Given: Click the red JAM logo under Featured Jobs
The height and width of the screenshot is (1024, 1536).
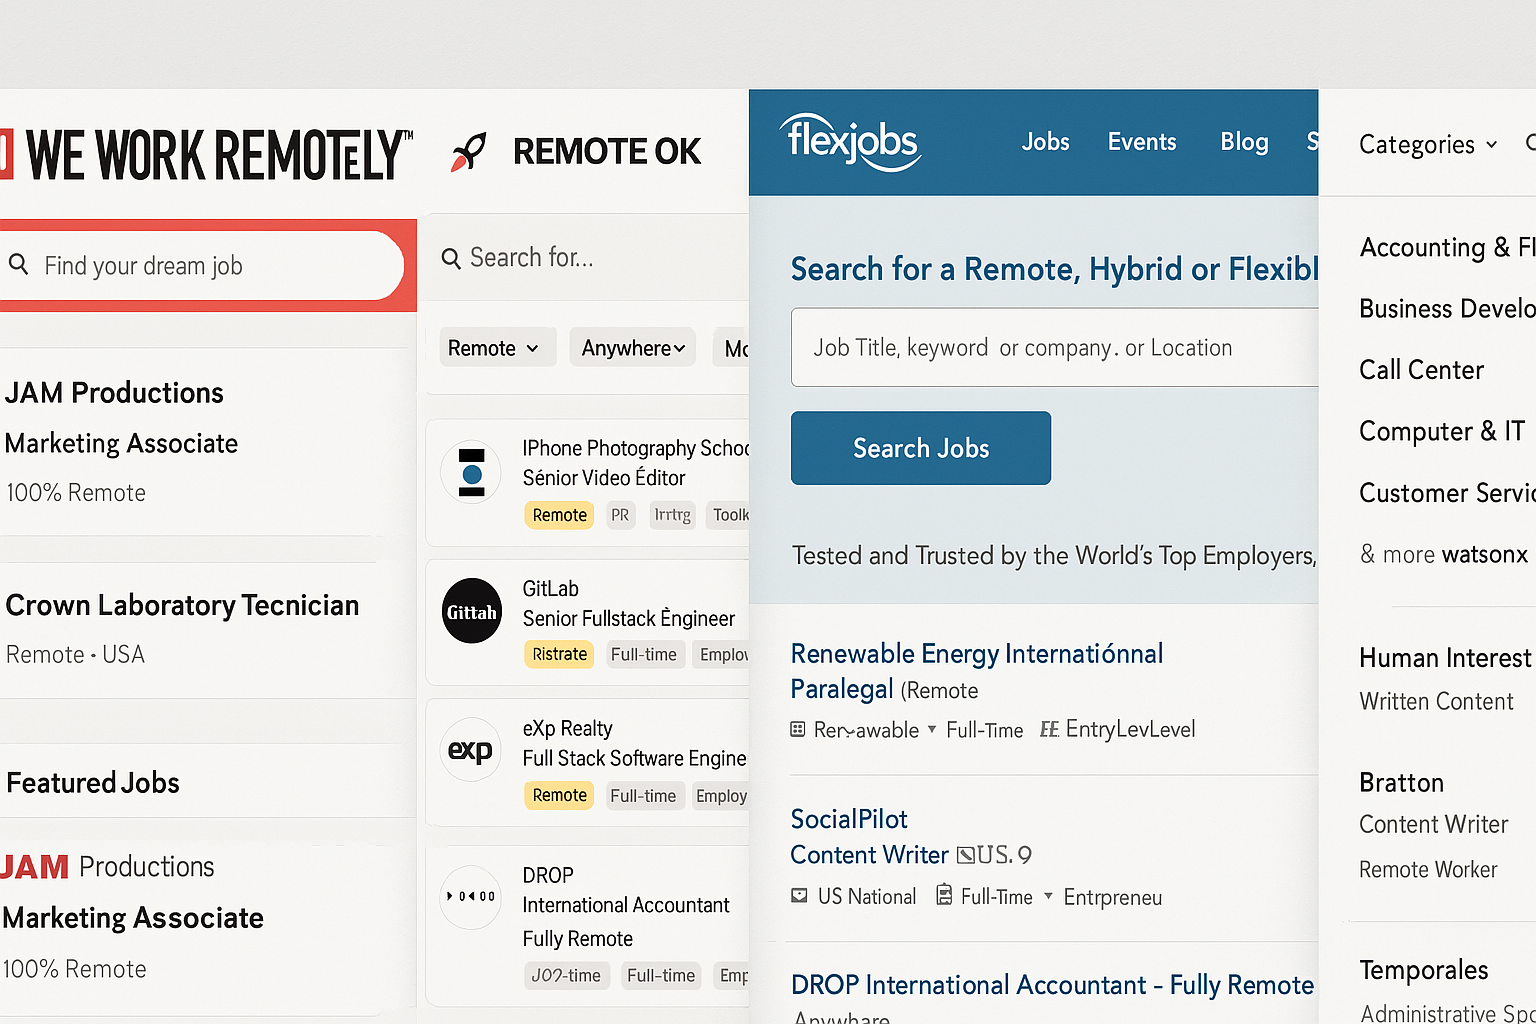Looking at the screenshot, I should tap(35, 866).
